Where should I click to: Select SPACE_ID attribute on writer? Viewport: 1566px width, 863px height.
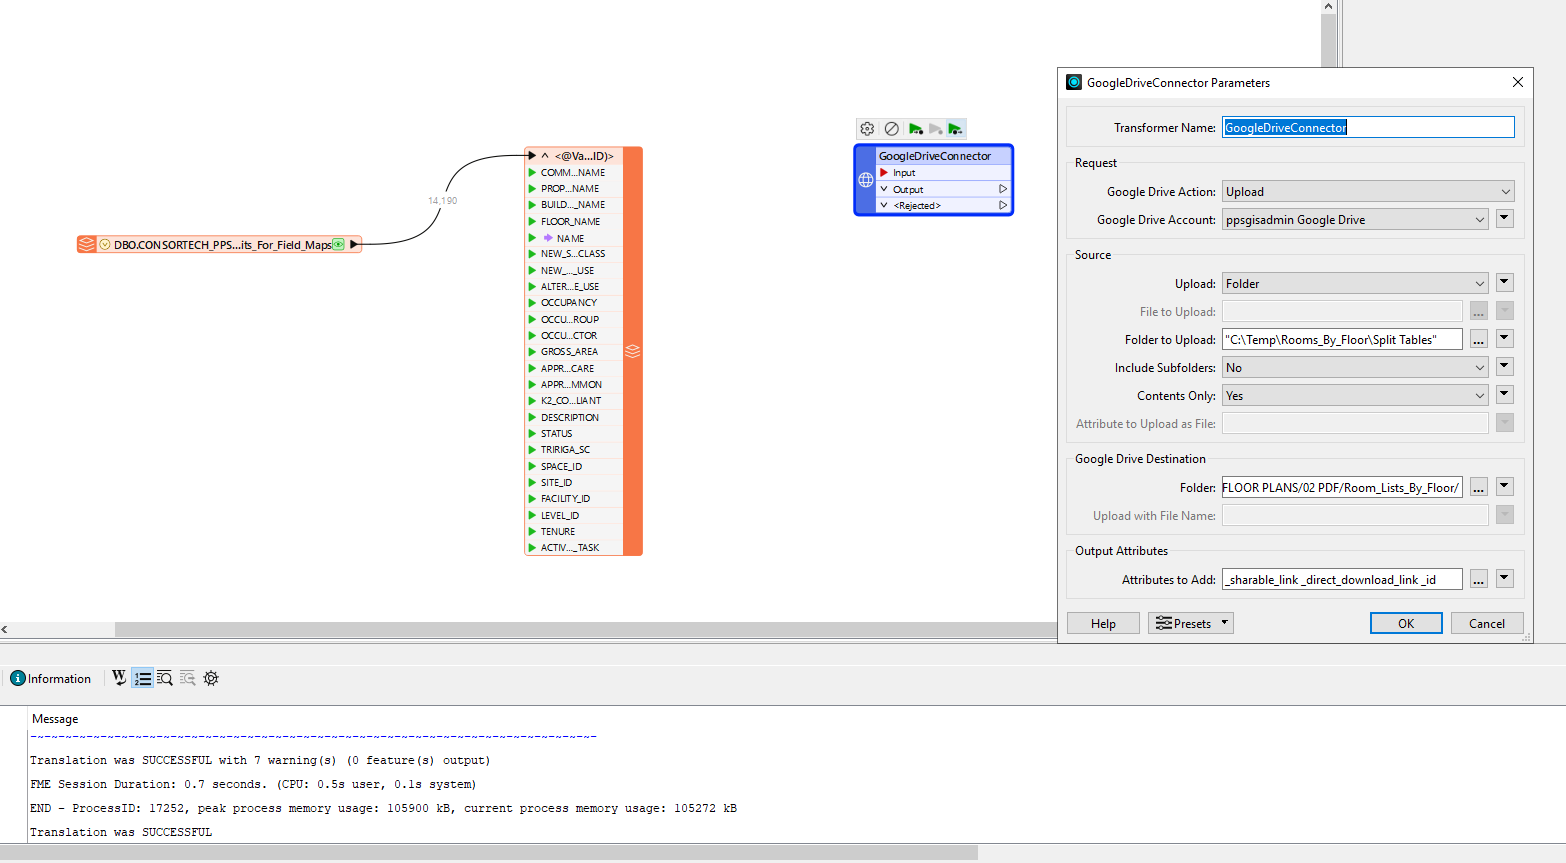click(561, 466)
